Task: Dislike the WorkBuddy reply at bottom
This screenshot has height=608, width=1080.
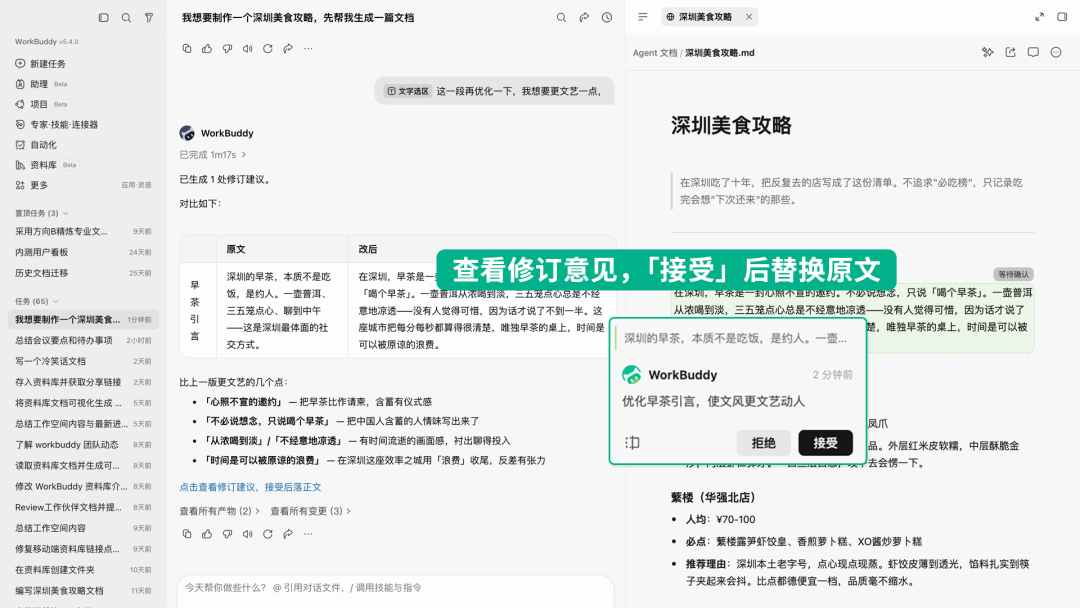Action: pos(227,534)
